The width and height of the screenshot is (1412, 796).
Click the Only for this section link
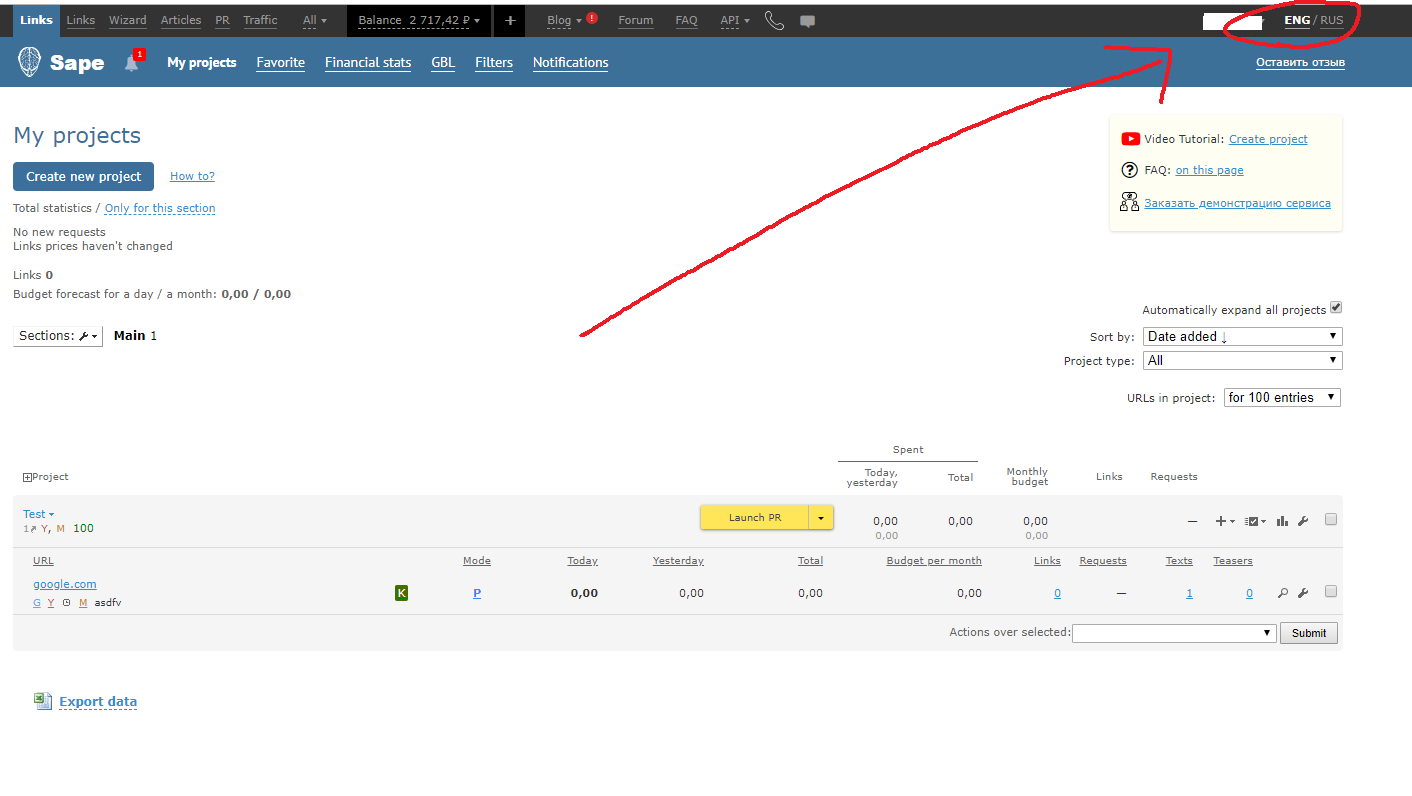click(160, 208)
